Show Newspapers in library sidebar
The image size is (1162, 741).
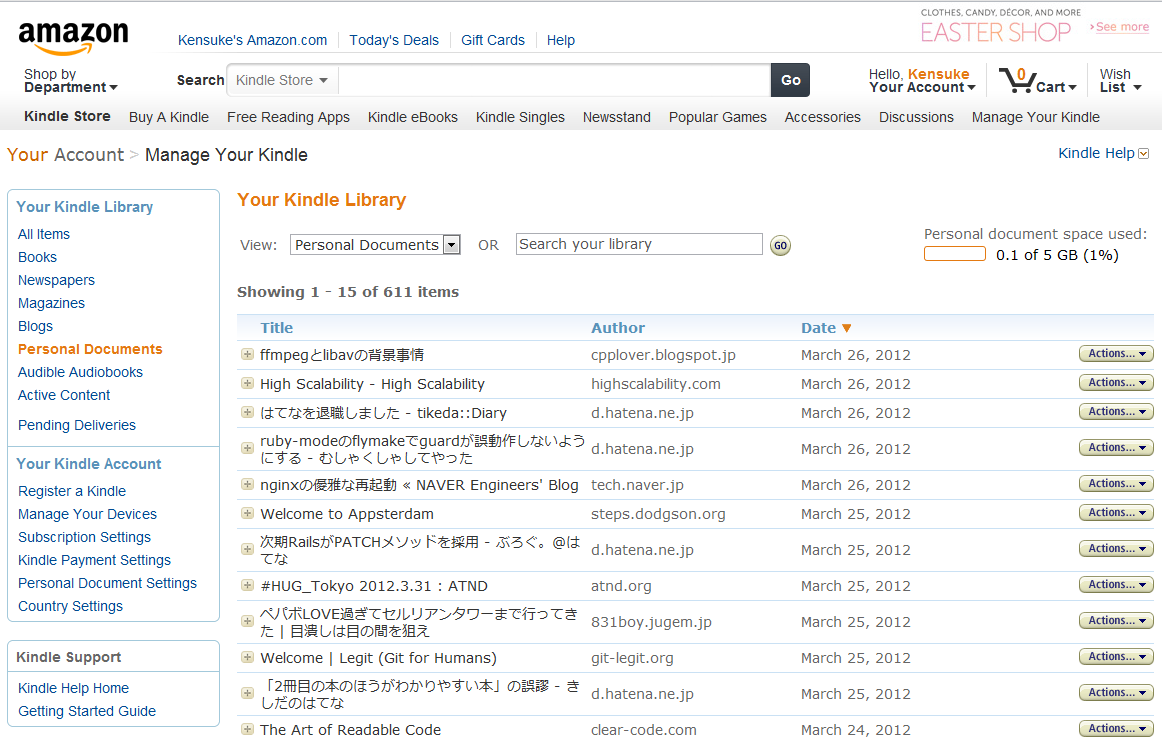click(56, 280)
